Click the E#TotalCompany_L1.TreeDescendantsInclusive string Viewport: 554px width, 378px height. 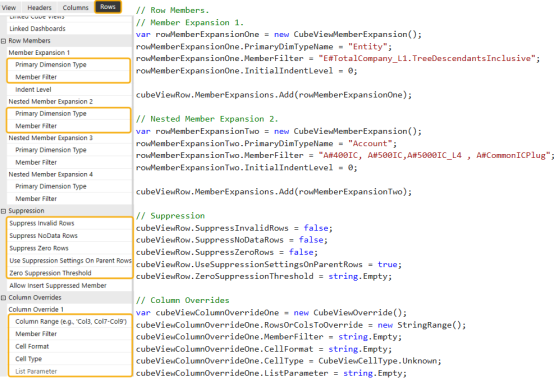pos(427,59)
